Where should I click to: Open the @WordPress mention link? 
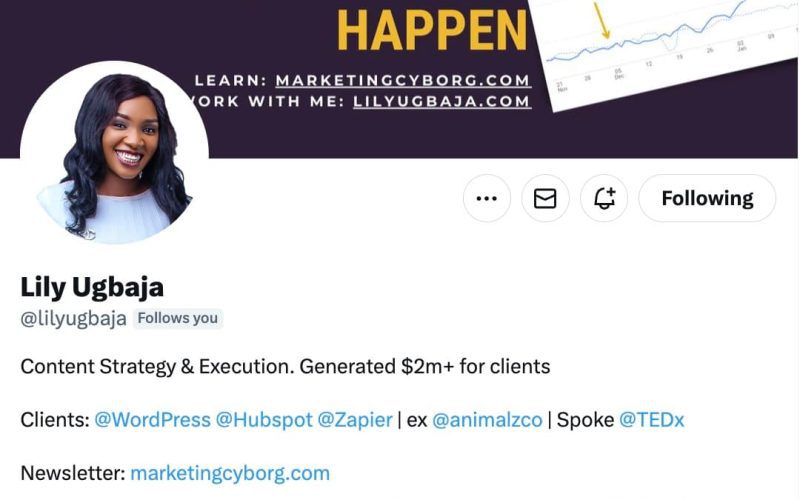[153, 420]
